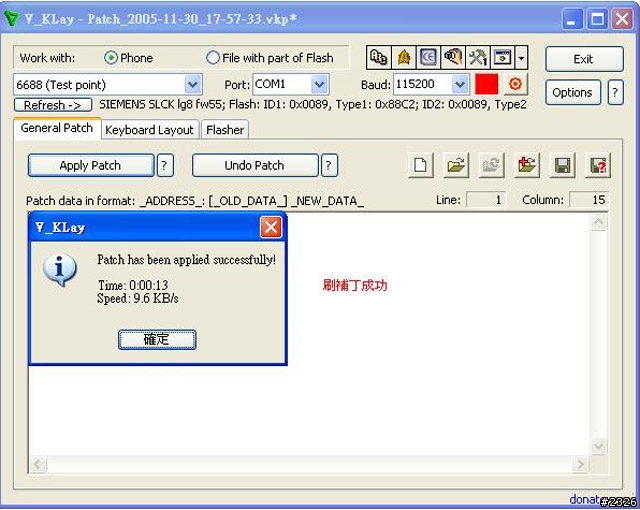Open help next to Undo Patch
Screen dimensions: 640x510
coord(329,165)
